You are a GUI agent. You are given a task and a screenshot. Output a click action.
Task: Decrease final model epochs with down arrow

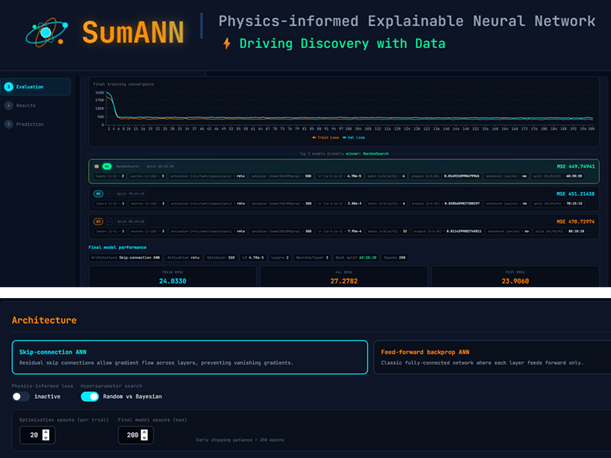tap(145, 438)
